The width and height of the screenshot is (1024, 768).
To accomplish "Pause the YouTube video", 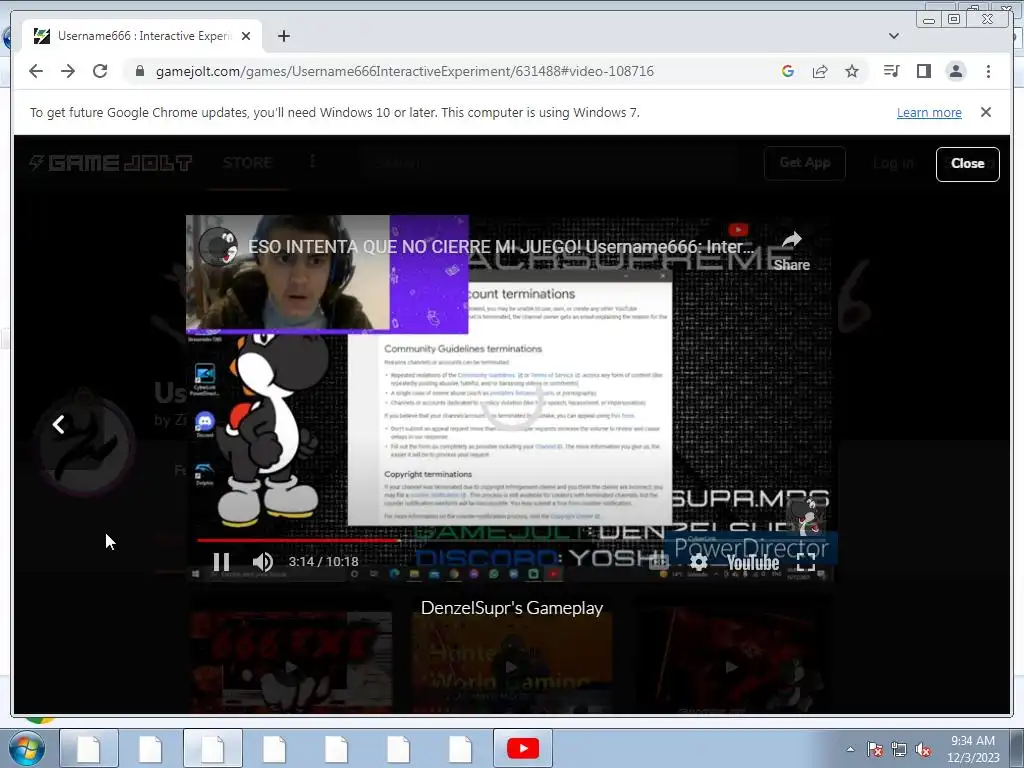I will tap(221, 562).
